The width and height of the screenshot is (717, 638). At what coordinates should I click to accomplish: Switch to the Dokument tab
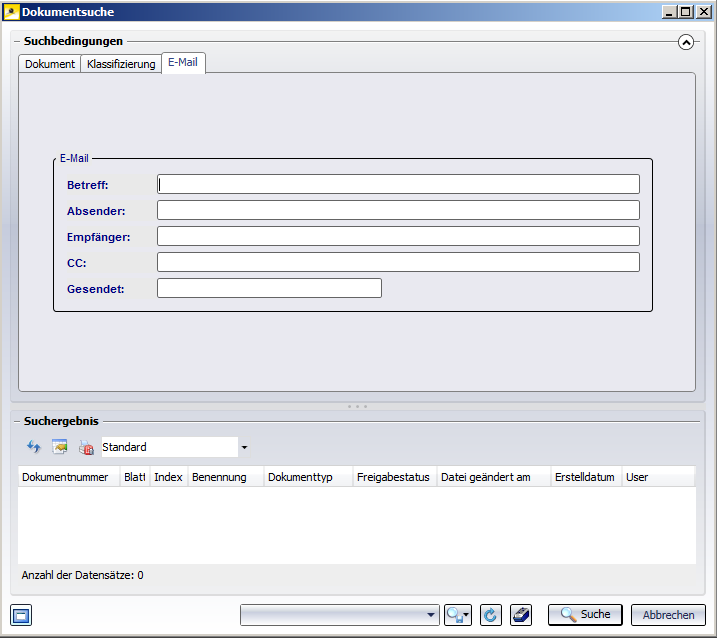click(x=50, y=64)
